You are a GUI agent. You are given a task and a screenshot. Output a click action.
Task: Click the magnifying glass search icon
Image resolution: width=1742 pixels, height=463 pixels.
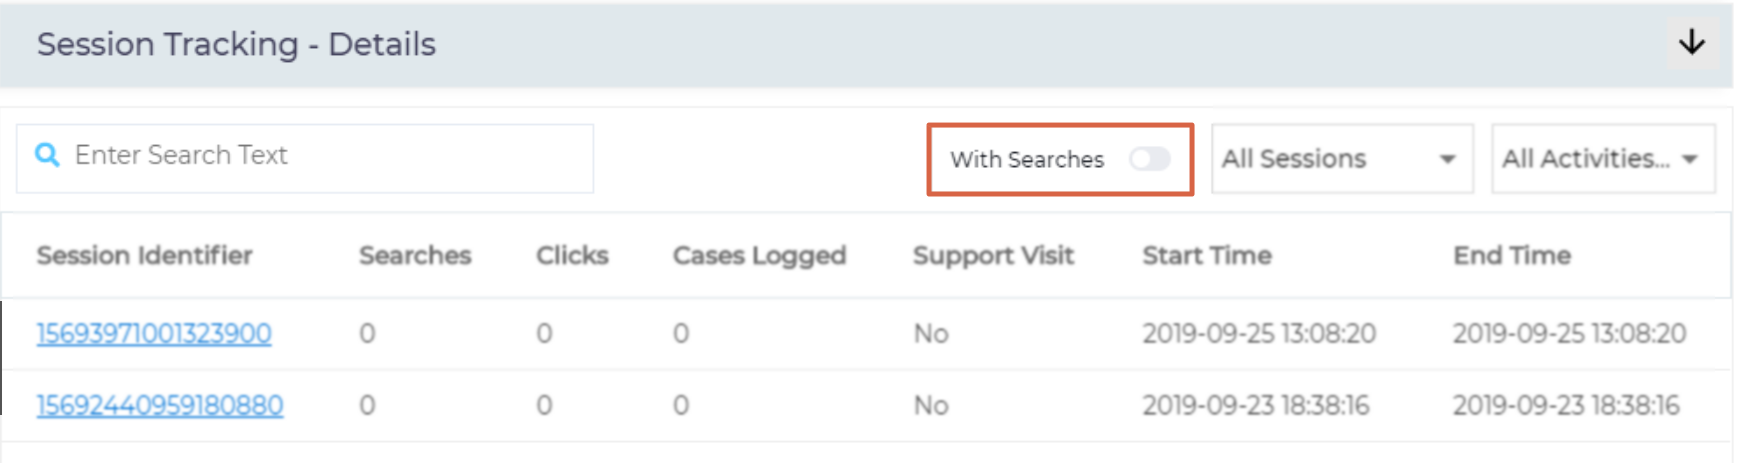point(47,155)
